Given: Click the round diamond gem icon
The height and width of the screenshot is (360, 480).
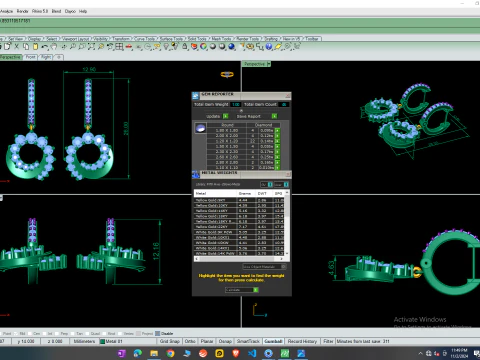Looking at the screenshot, I should [x=200, y=128].
